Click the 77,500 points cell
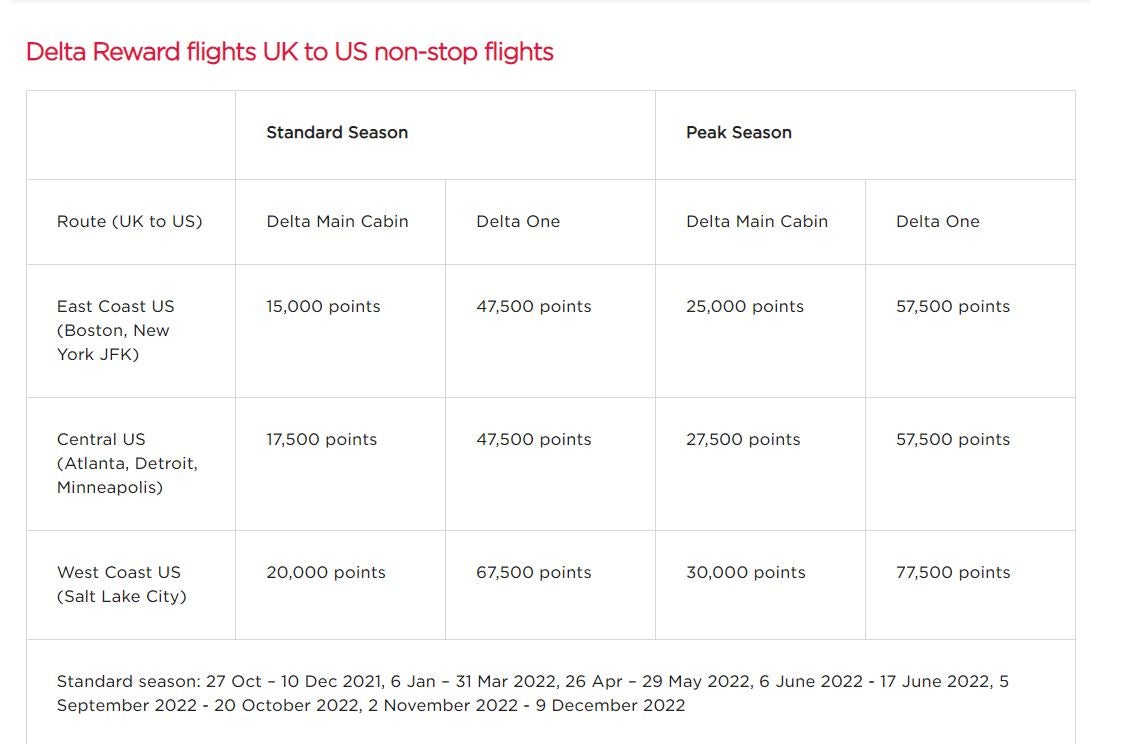The image size is (1139, 744). pyautogui.click(x=953, y=573)
